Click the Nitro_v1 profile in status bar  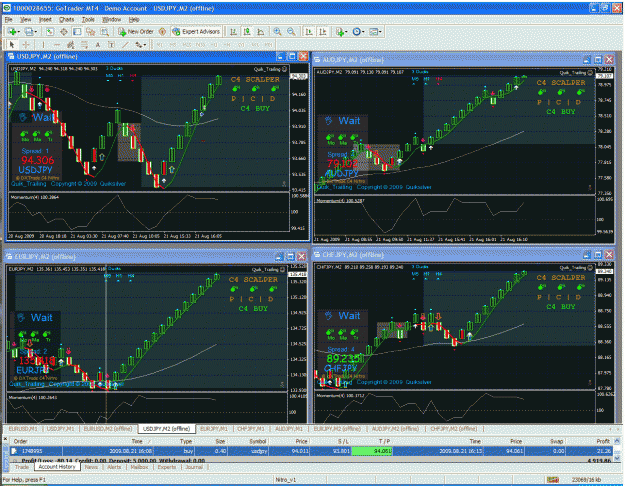click(285, 480)
